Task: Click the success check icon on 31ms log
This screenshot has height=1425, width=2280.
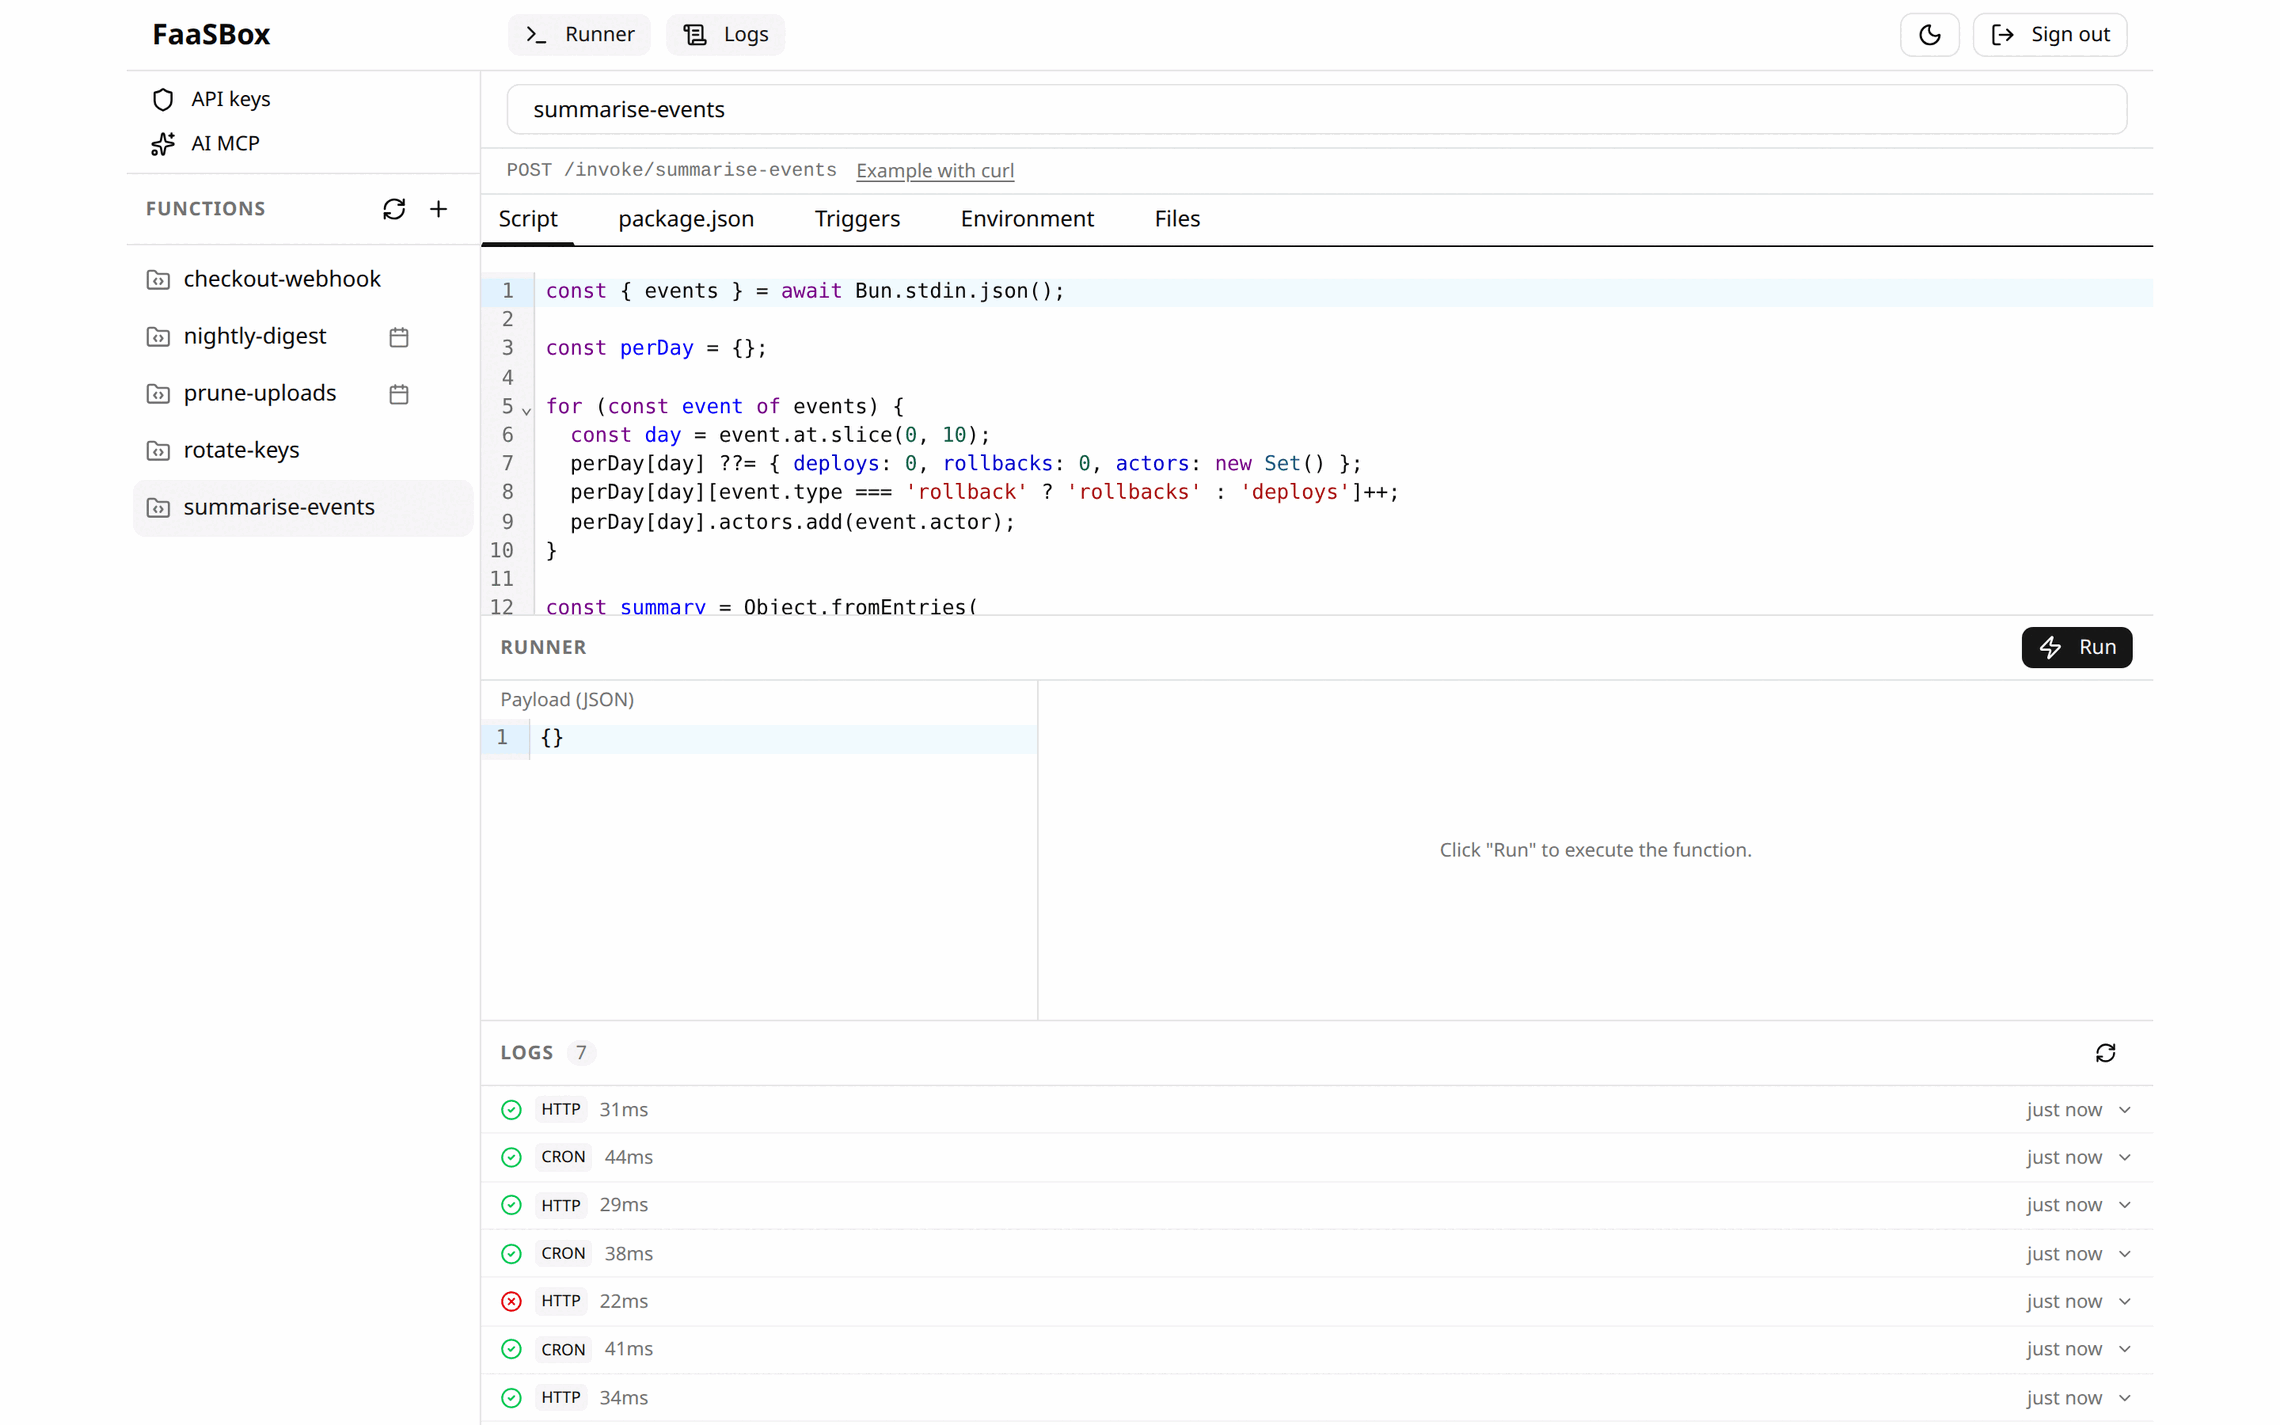Action: point(511,1110)
